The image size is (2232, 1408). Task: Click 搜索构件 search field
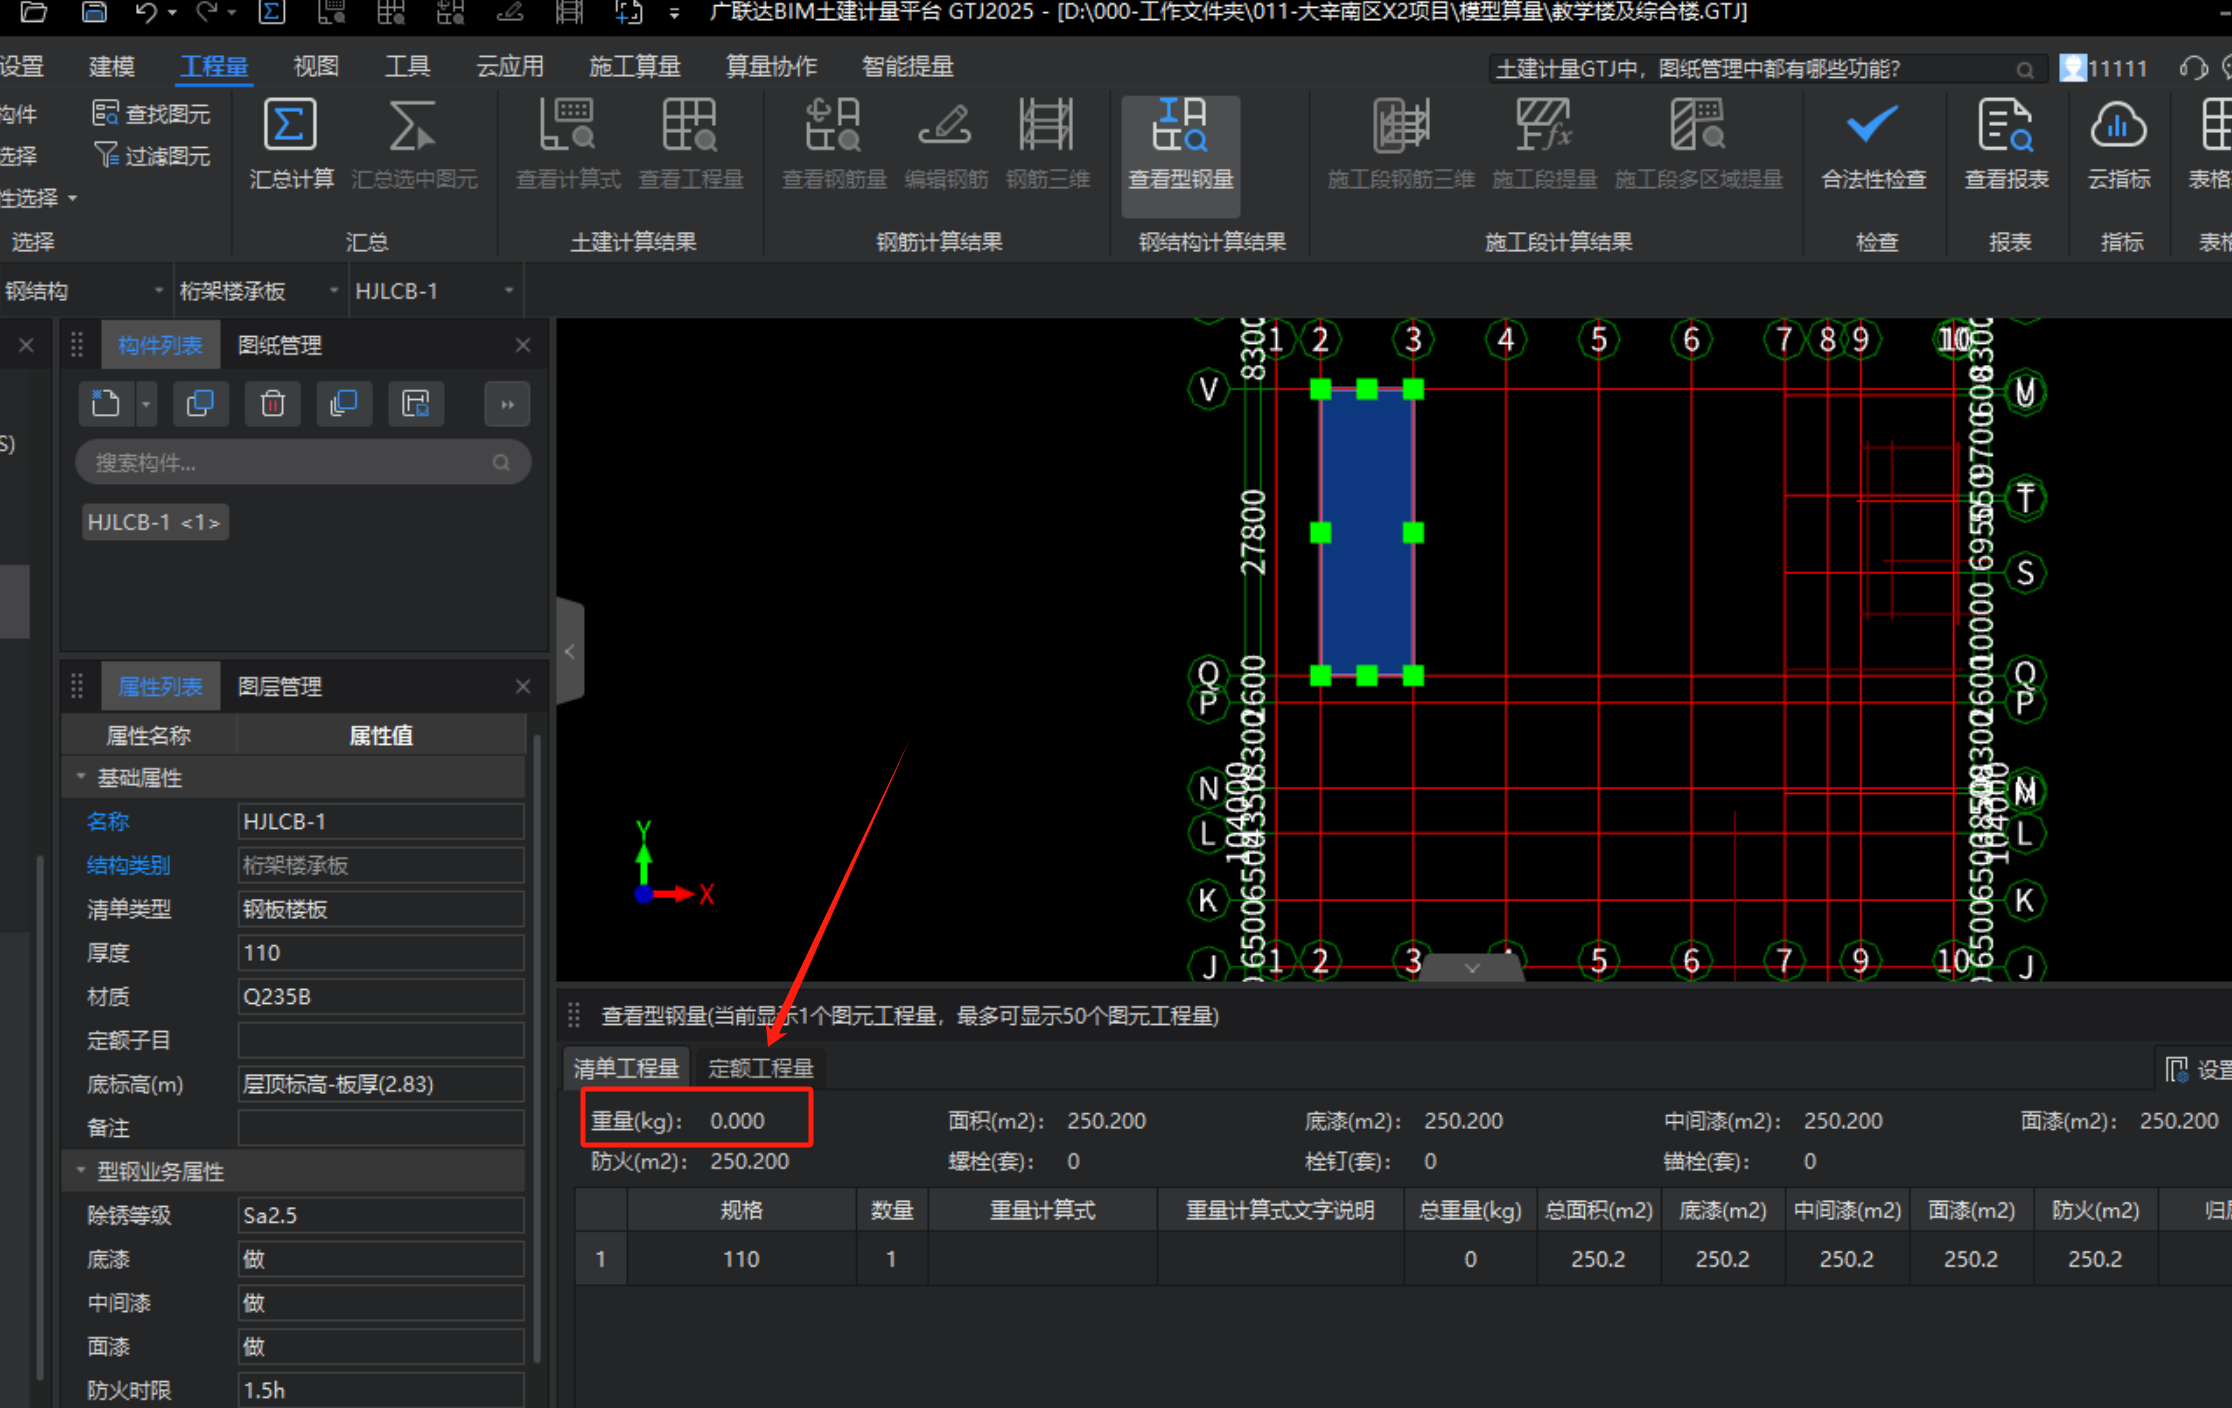(x=303, y=463)
